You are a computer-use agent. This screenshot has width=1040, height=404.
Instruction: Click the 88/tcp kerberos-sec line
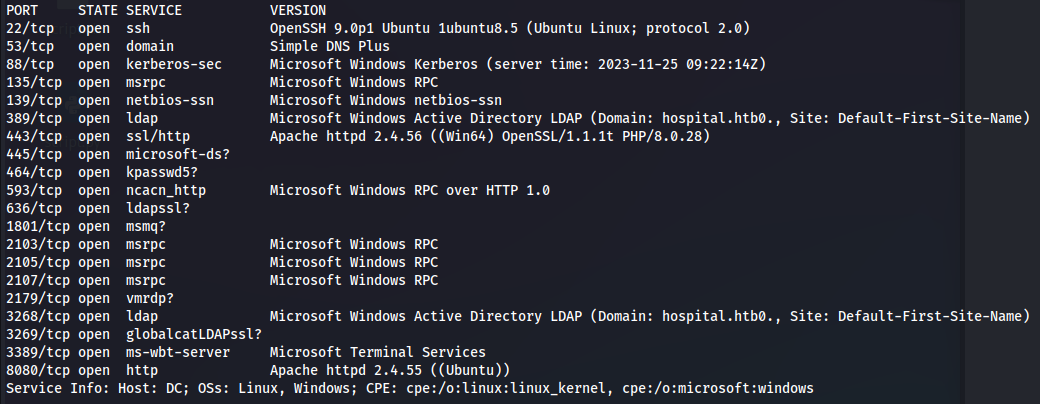pyautogui.click(x=387, y=64)
